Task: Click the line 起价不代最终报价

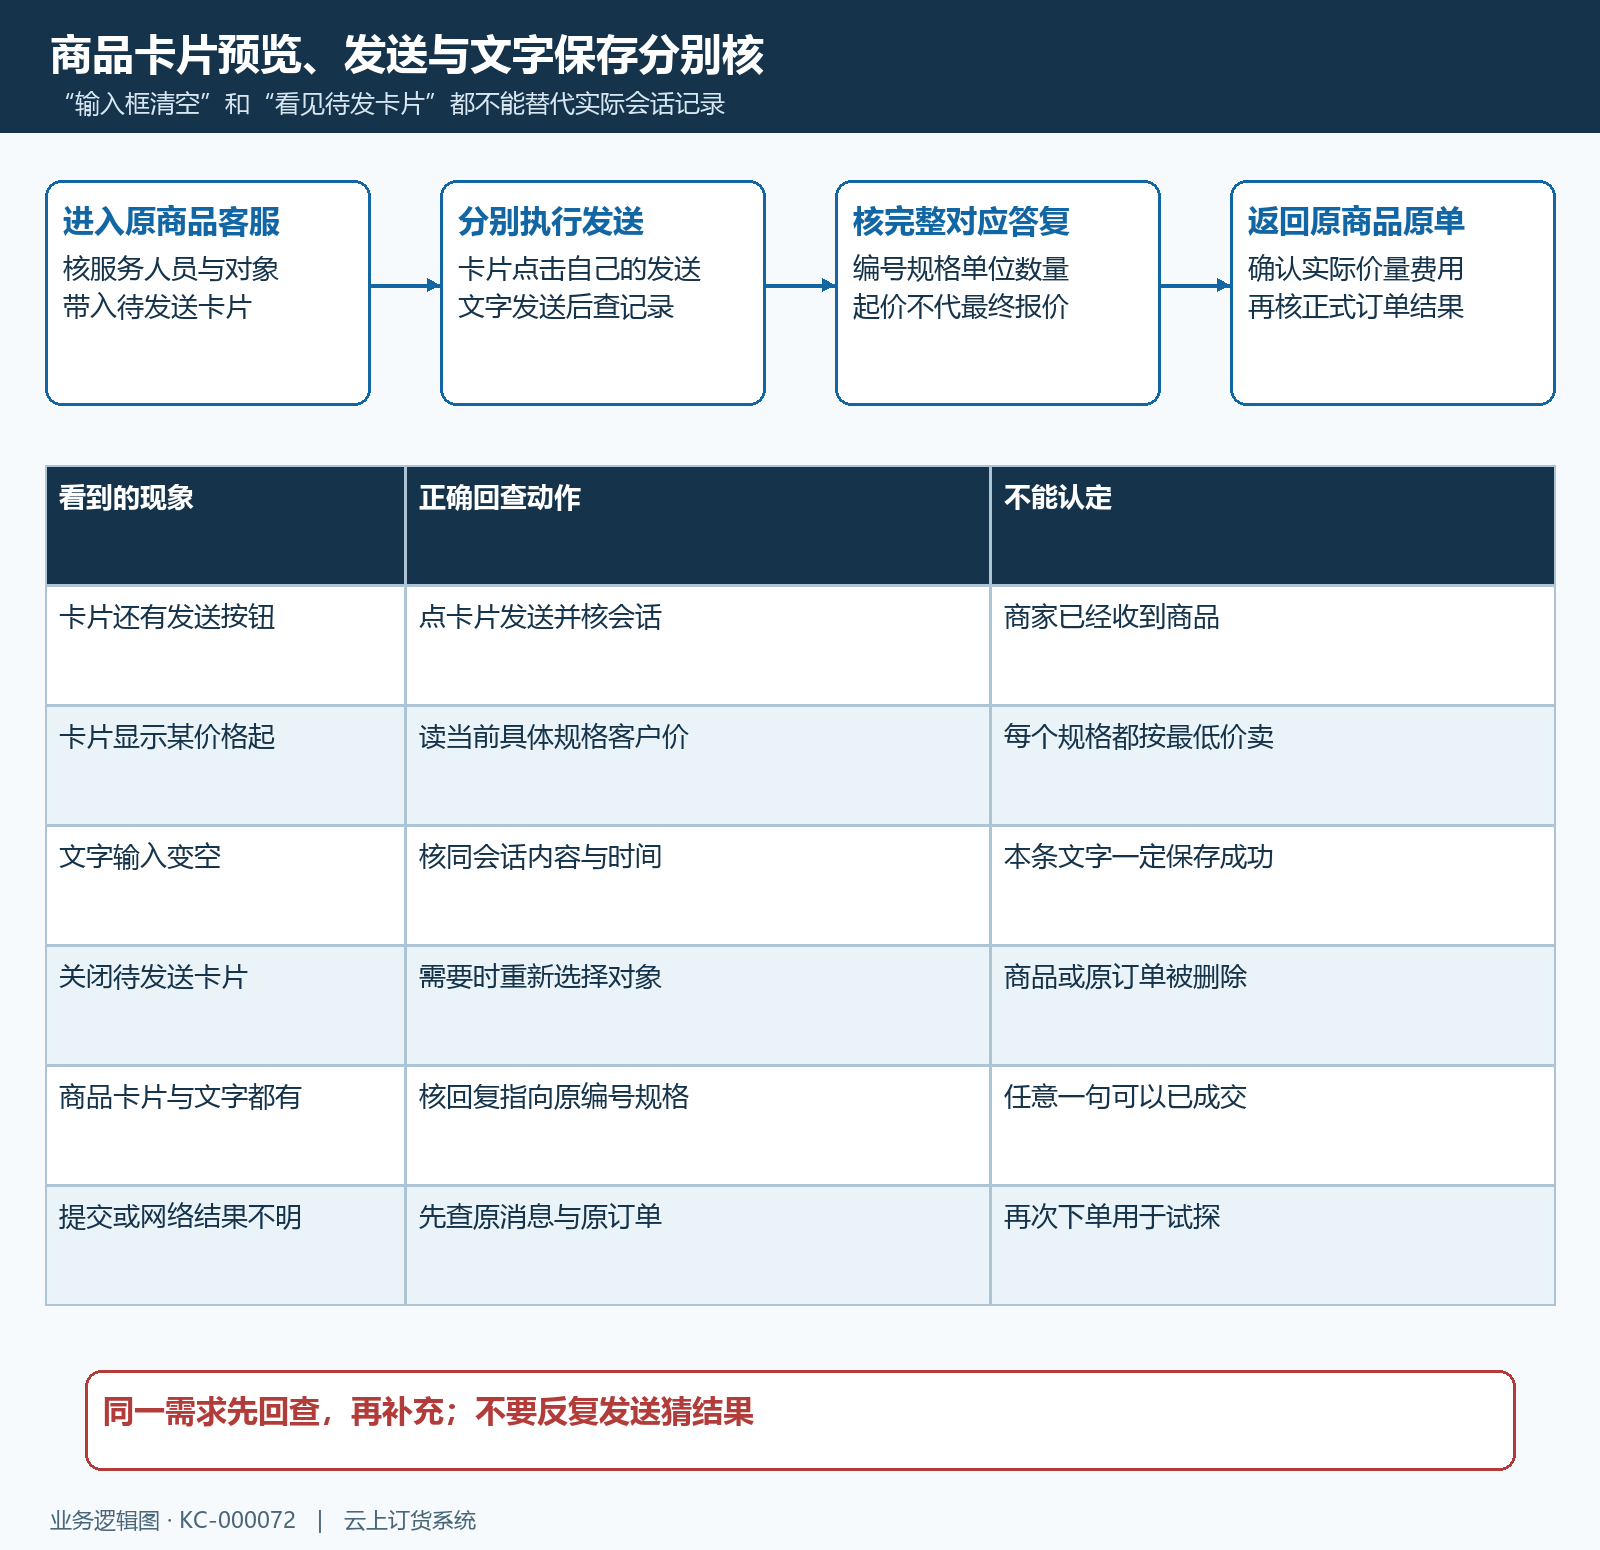Action: [x=961, y=307]
